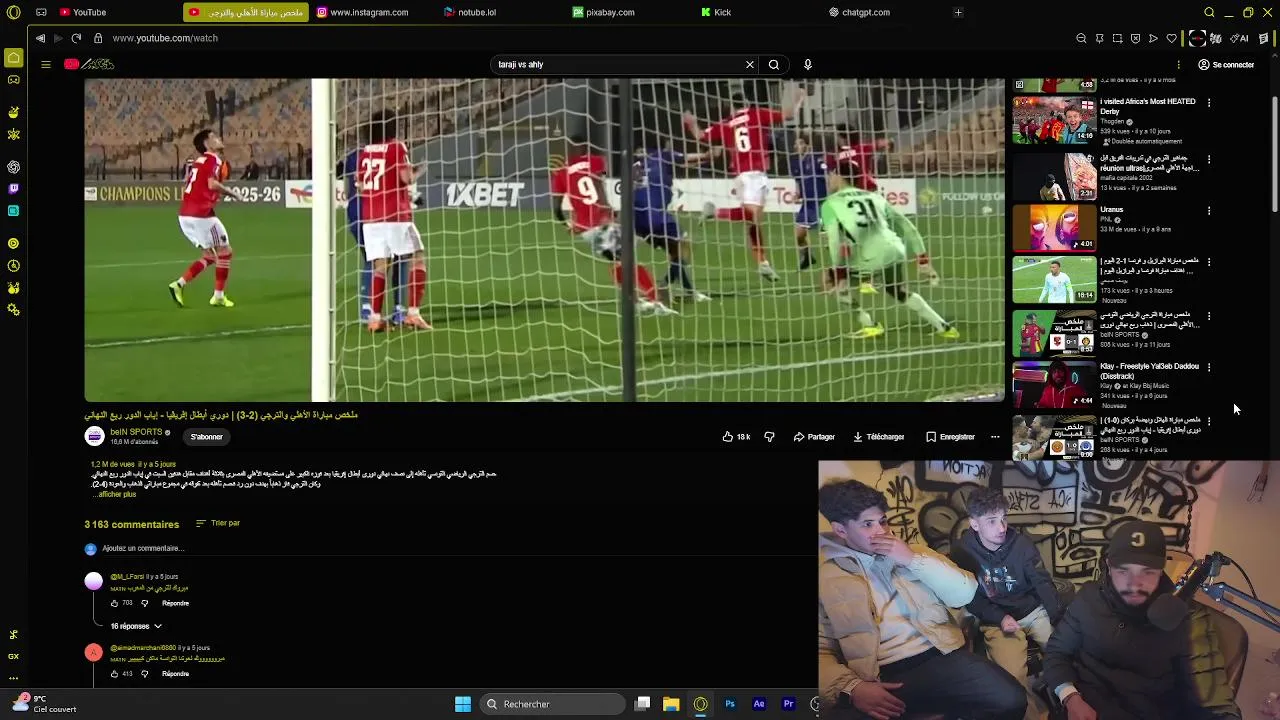This screenshot has width=1280, height=720.
Task: Switch to the YouTube tab
Action: tap(82, 12)
